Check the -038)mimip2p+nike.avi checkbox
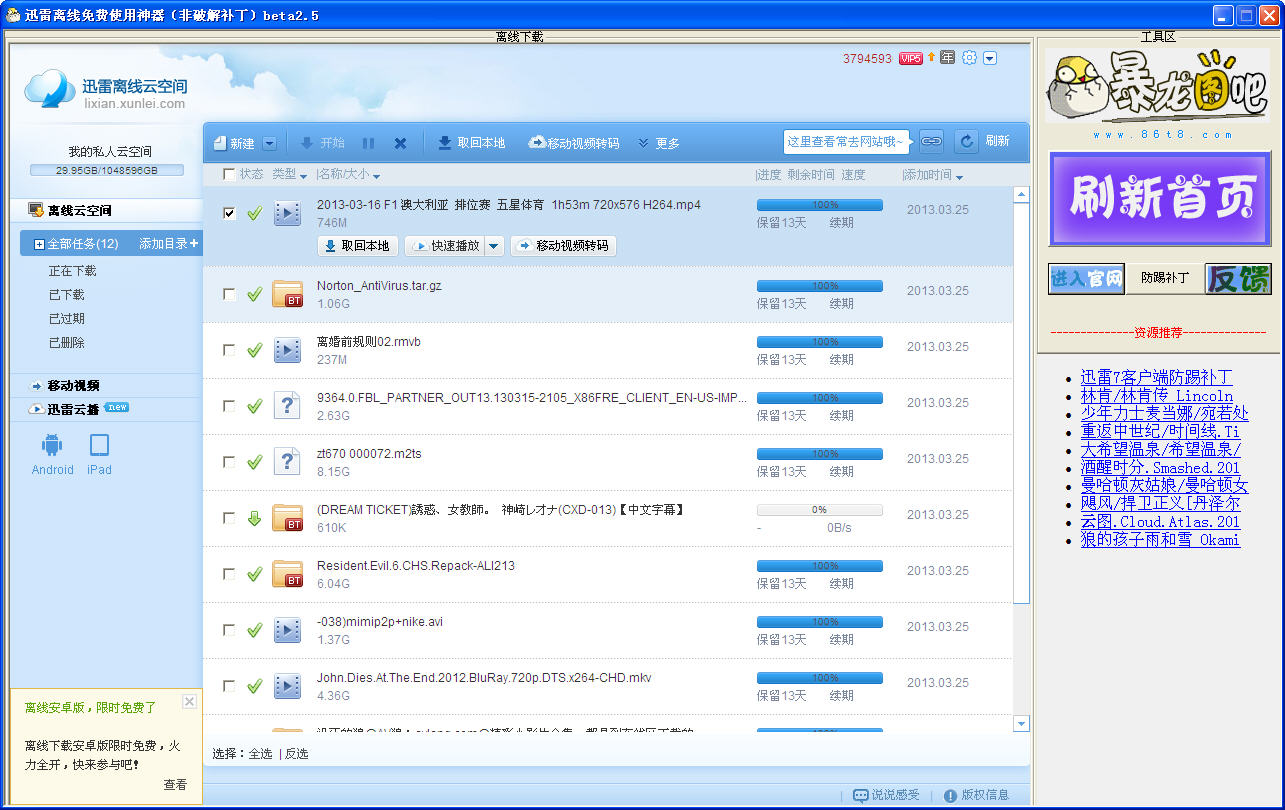 click(x=229, y=630)
